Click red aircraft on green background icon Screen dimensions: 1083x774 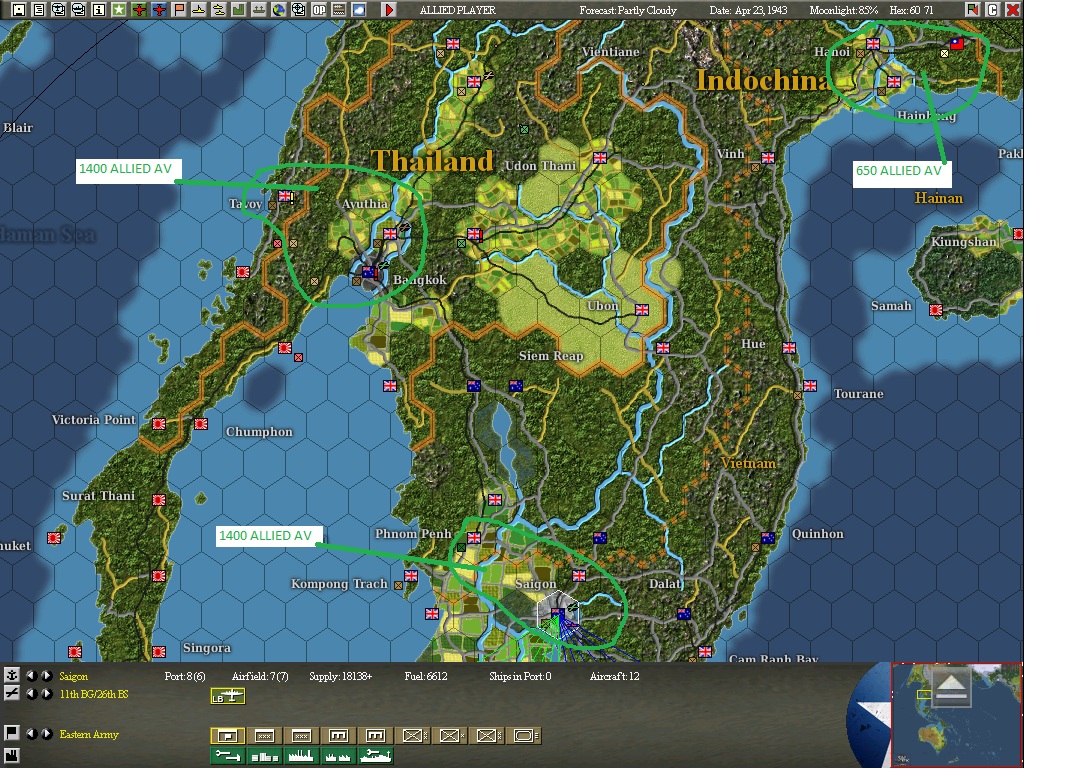pyautogui.click(x=139, y=10)
